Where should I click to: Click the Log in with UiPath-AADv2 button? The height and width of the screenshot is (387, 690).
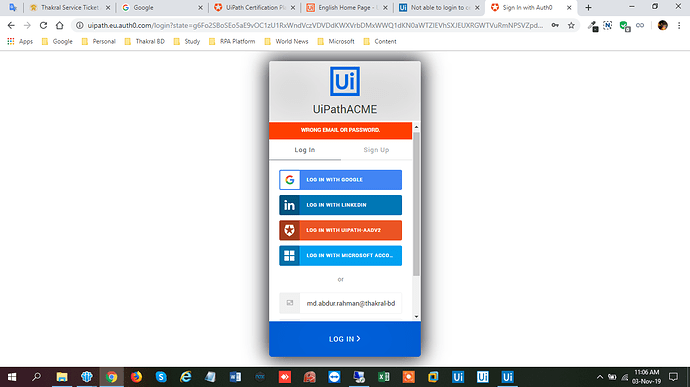tap(340, 230)
